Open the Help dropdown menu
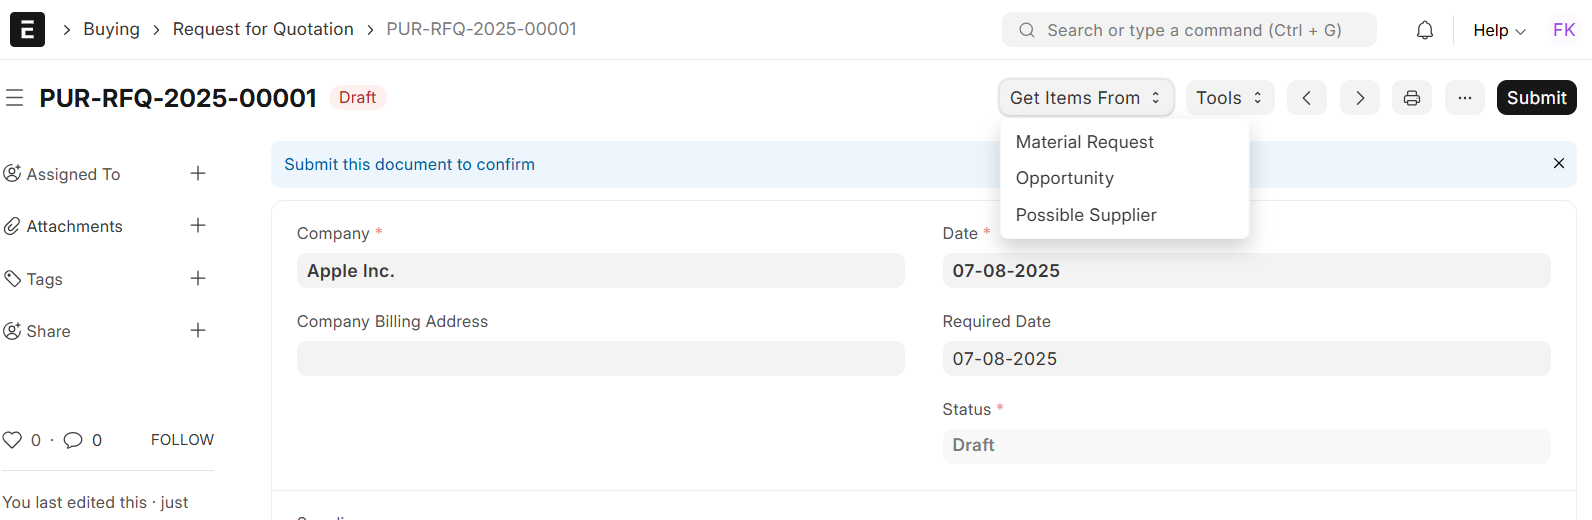 coord(1499,30)
